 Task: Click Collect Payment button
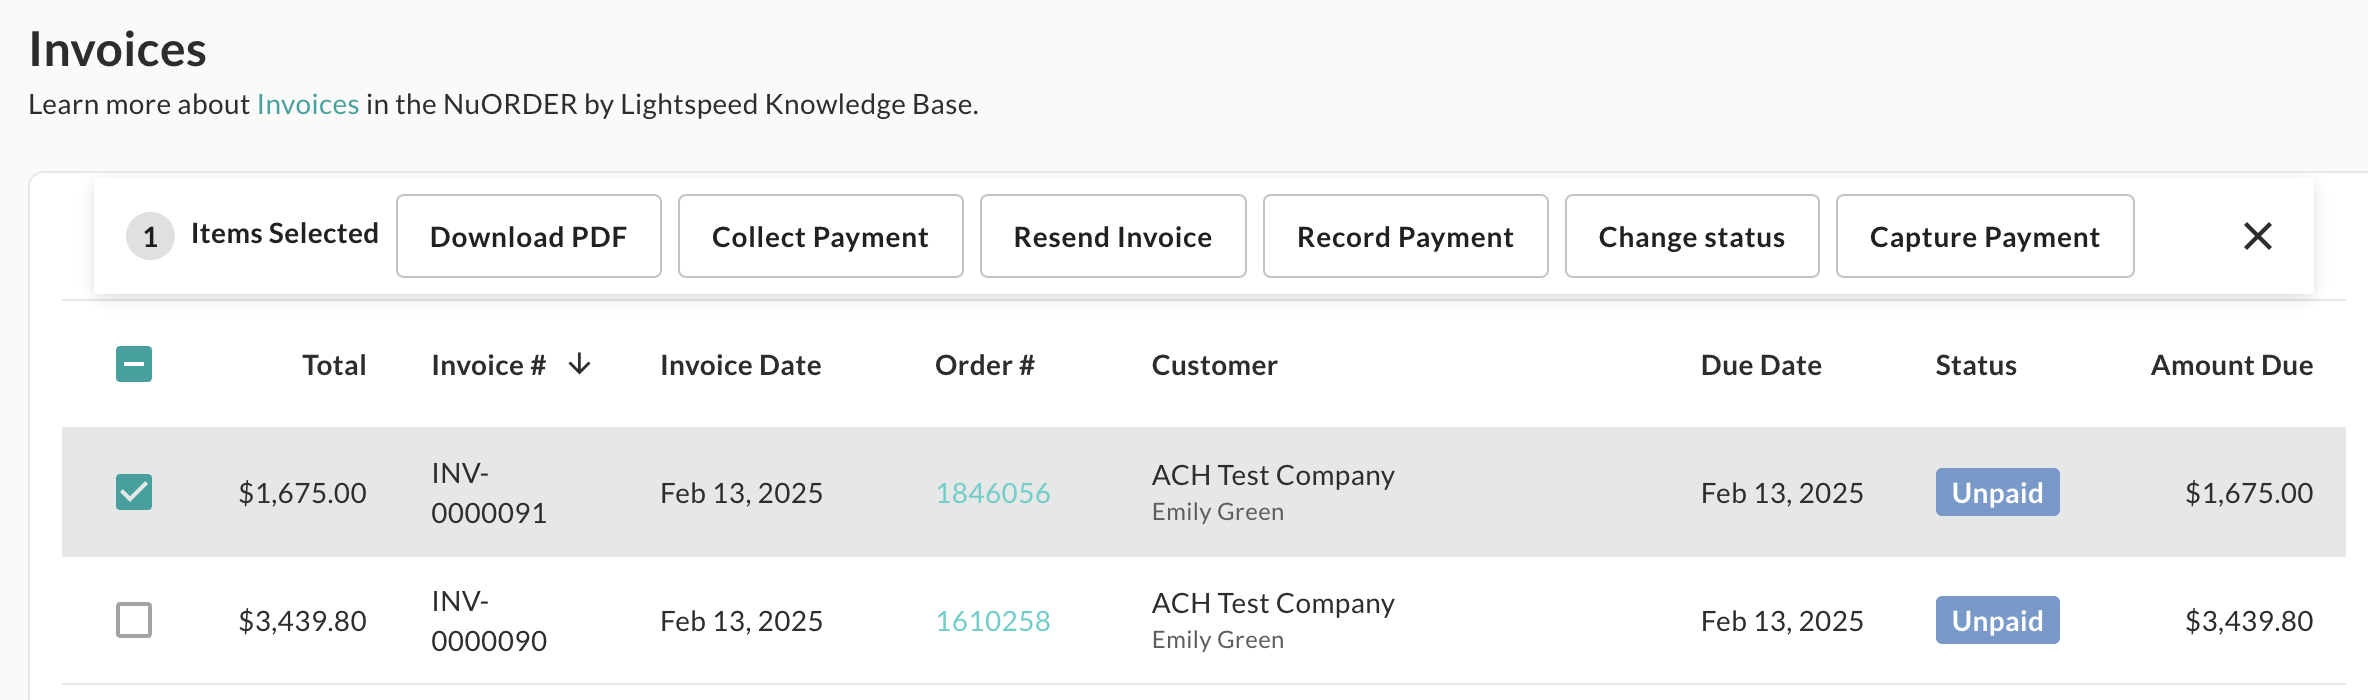click(x=821, y=236)
